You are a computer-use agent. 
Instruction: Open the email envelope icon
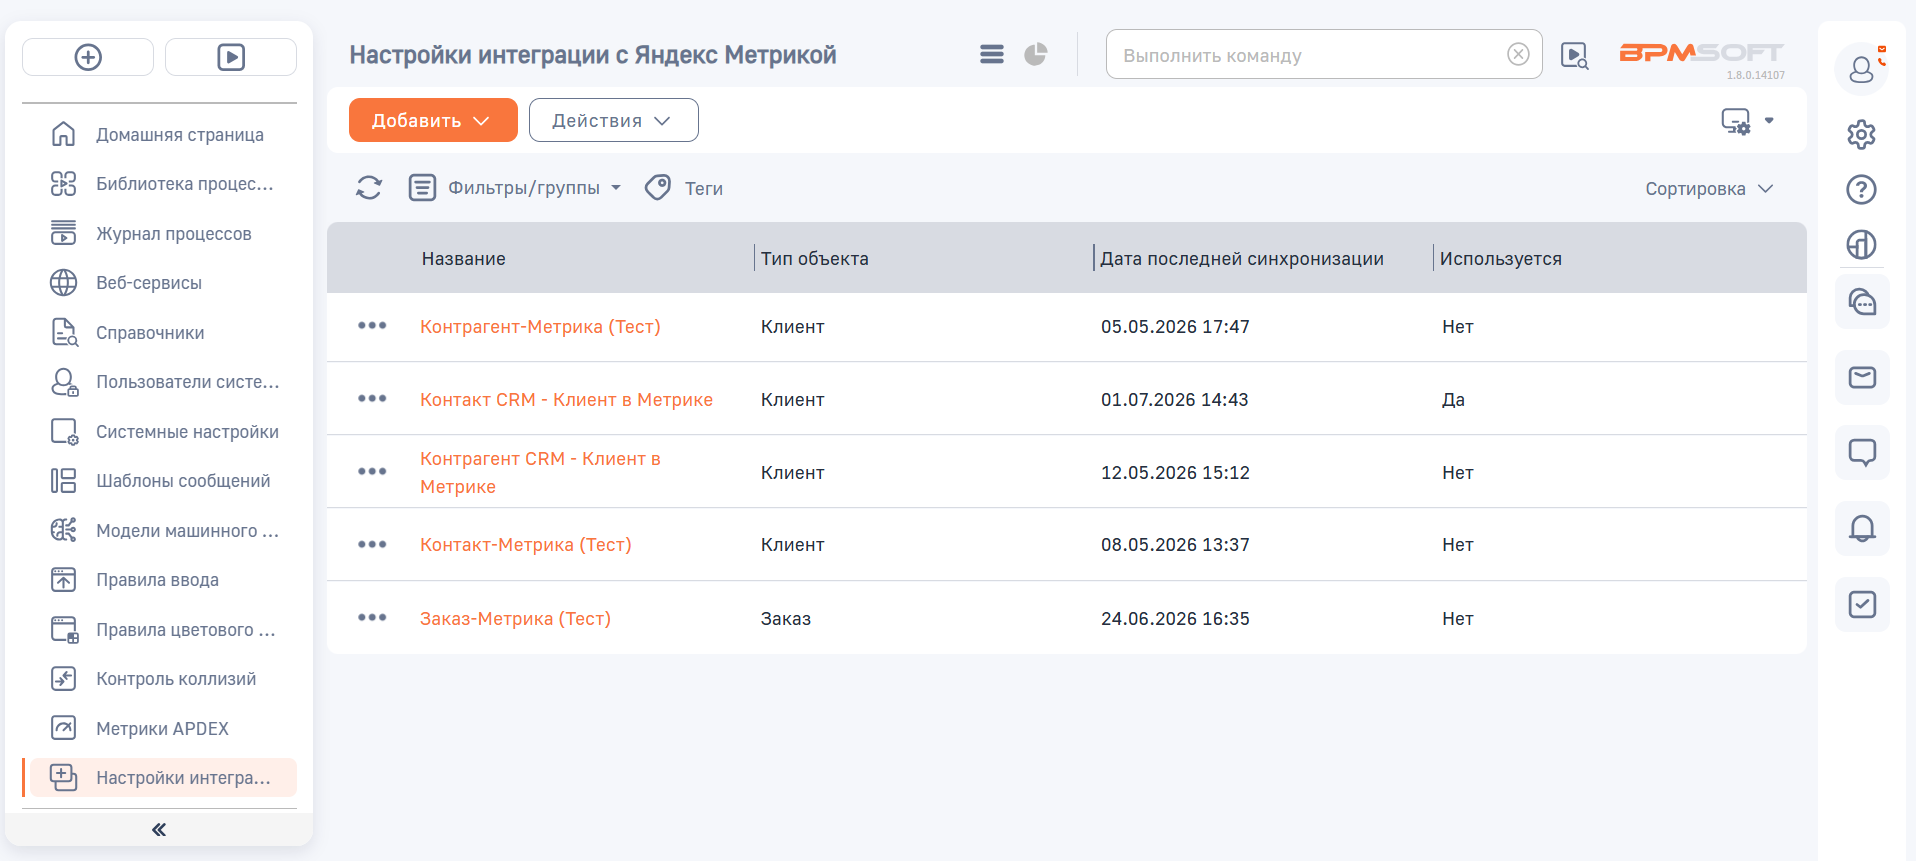[1862, 377]
